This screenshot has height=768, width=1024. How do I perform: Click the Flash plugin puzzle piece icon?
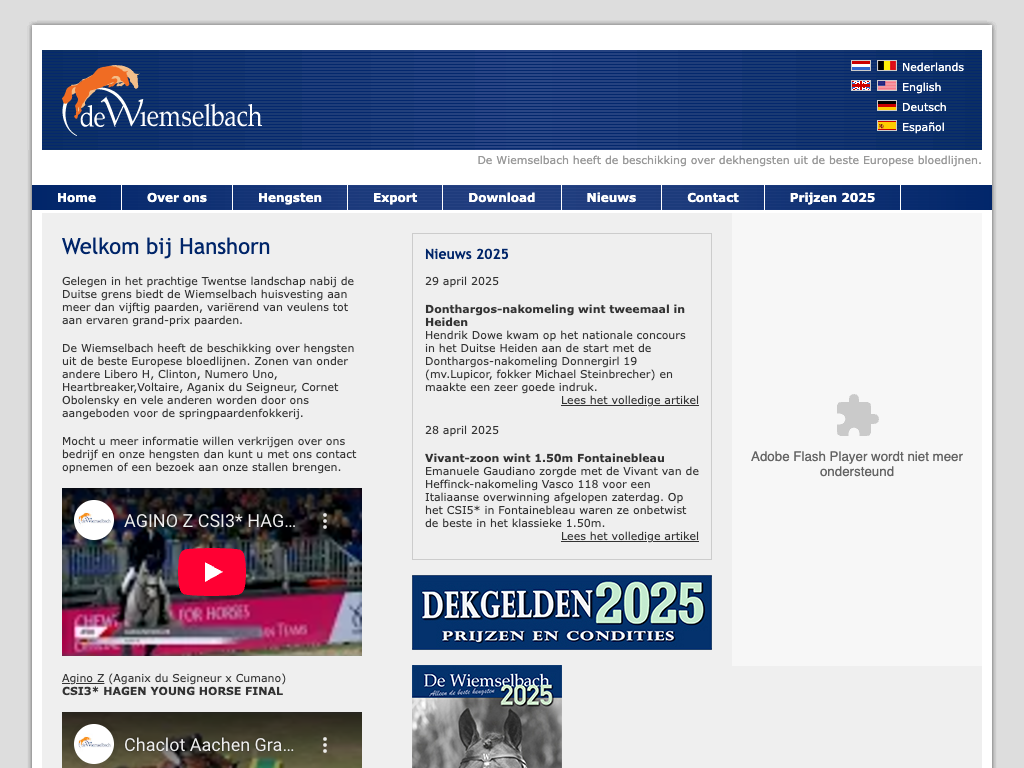857,416
